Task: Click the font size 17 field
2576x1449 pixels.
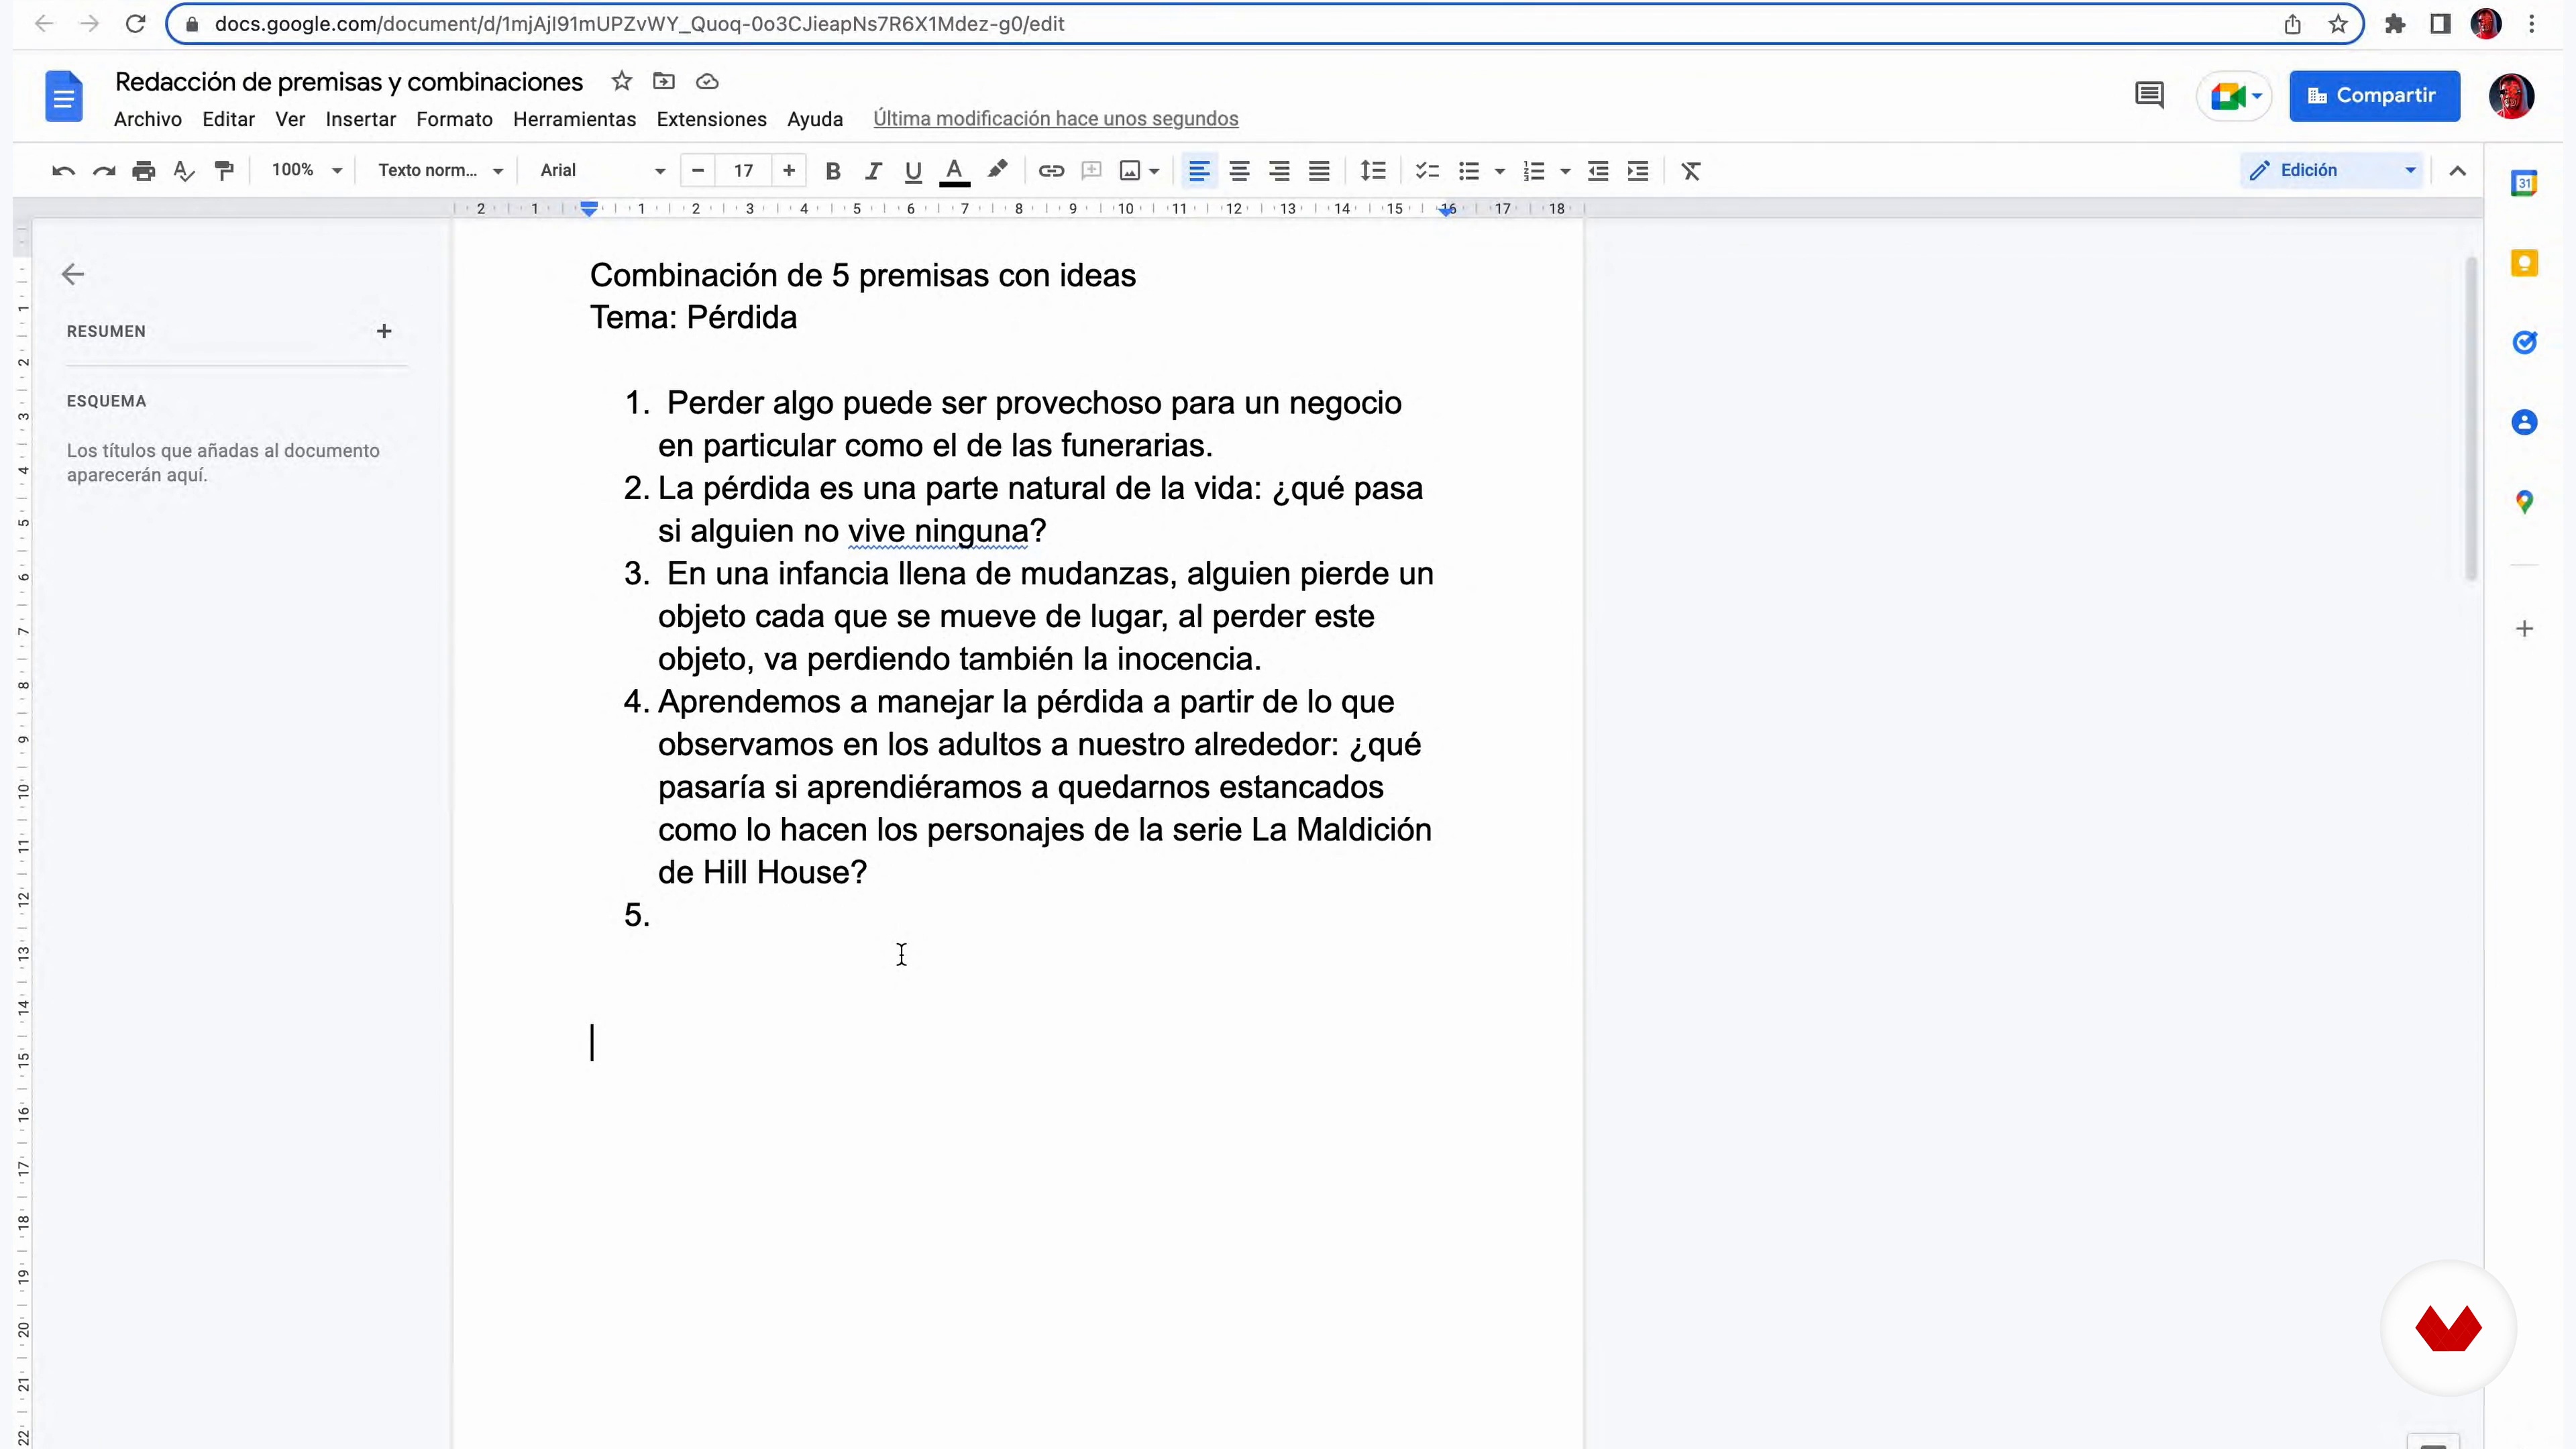Action: pyautogui.click(x=743, y=171)
